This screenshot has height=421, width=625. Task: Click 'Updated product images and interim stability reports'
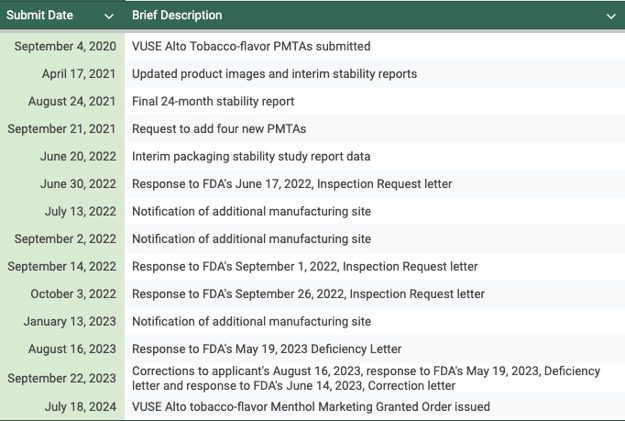(x=275, y=74)
